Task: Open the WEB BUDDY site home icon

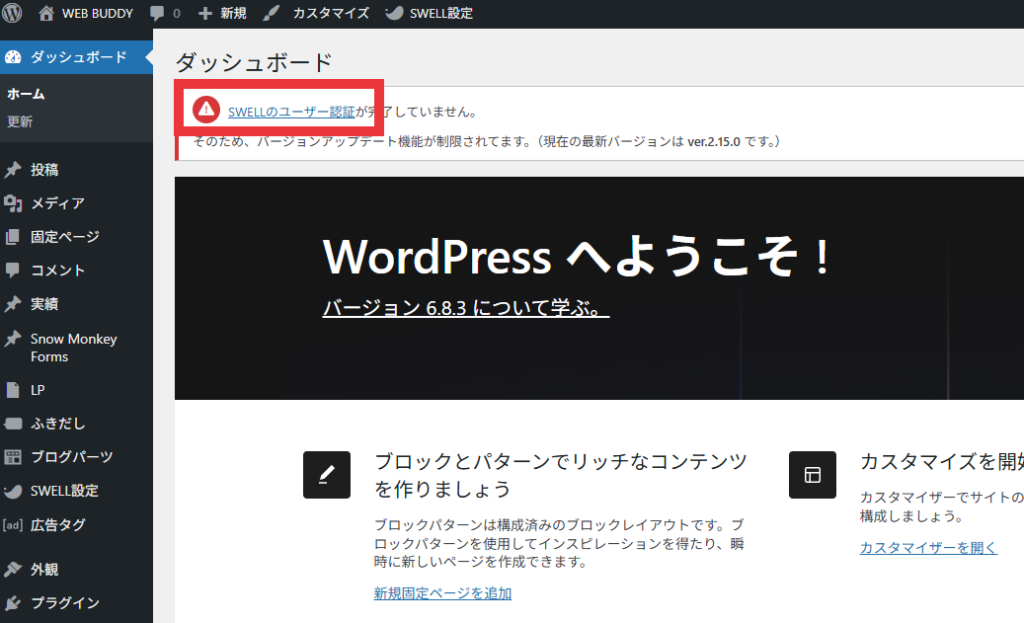Action: [47, 14]
